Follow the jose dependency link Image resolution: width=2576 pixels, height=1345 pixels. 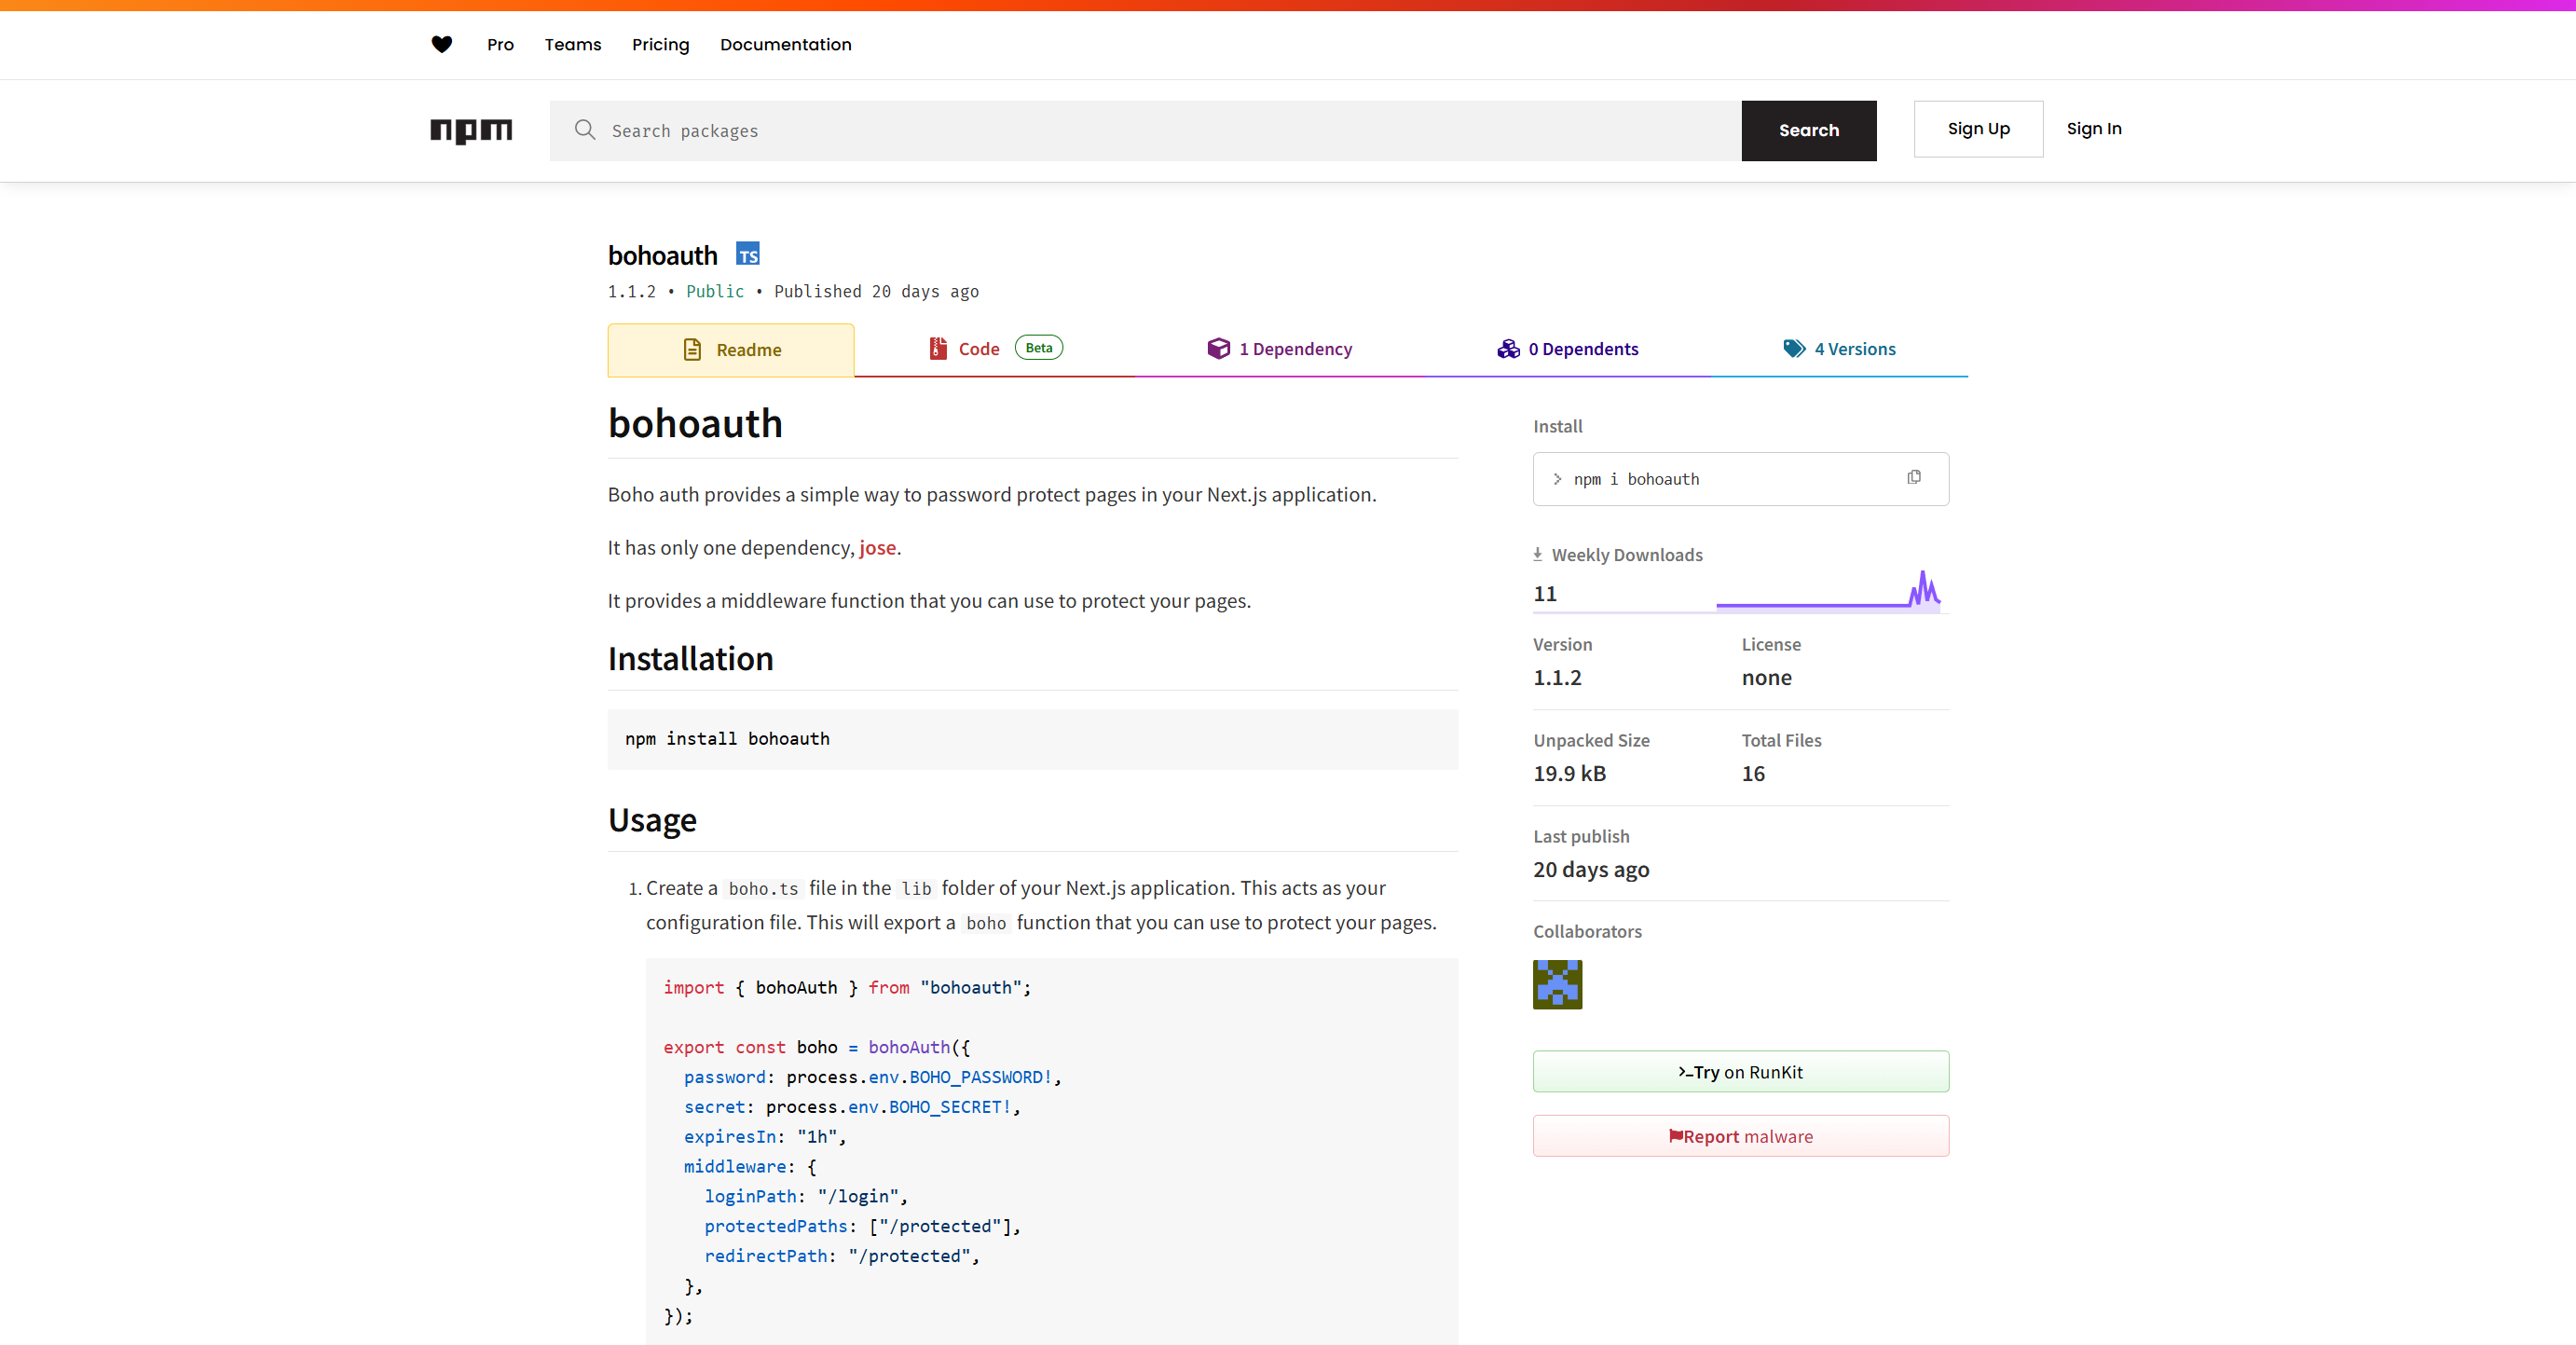click(x=877, y=547)
